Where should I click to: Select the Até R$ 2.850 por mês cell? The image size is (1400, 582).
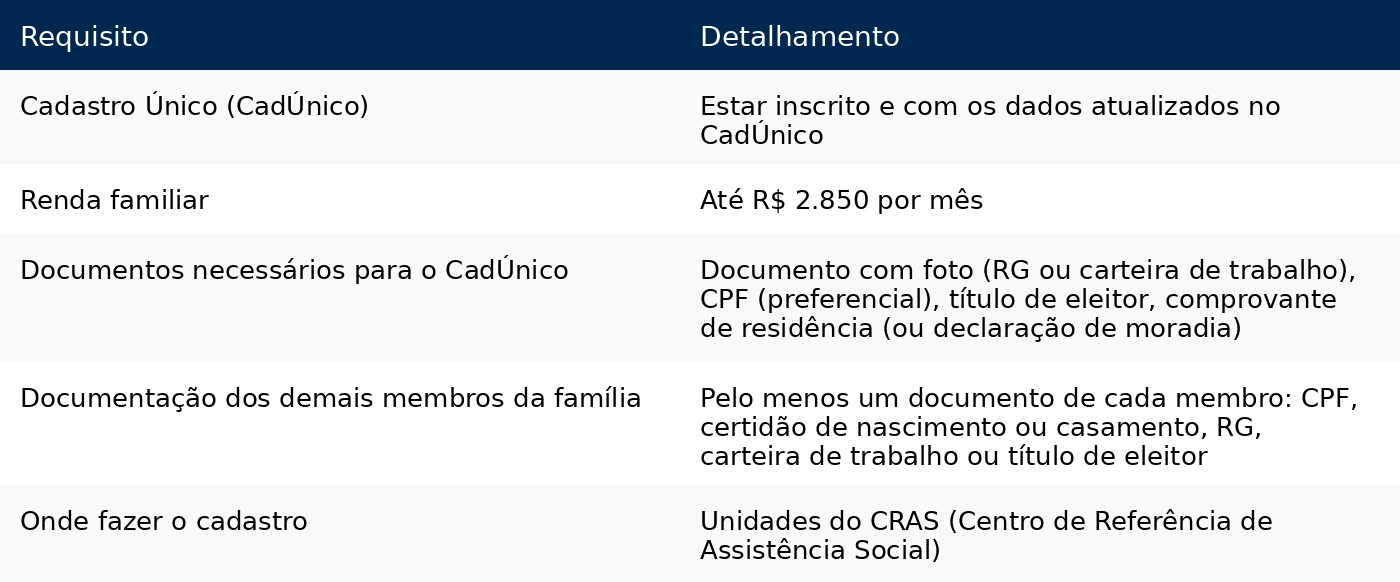click(x=1040, y=200)
